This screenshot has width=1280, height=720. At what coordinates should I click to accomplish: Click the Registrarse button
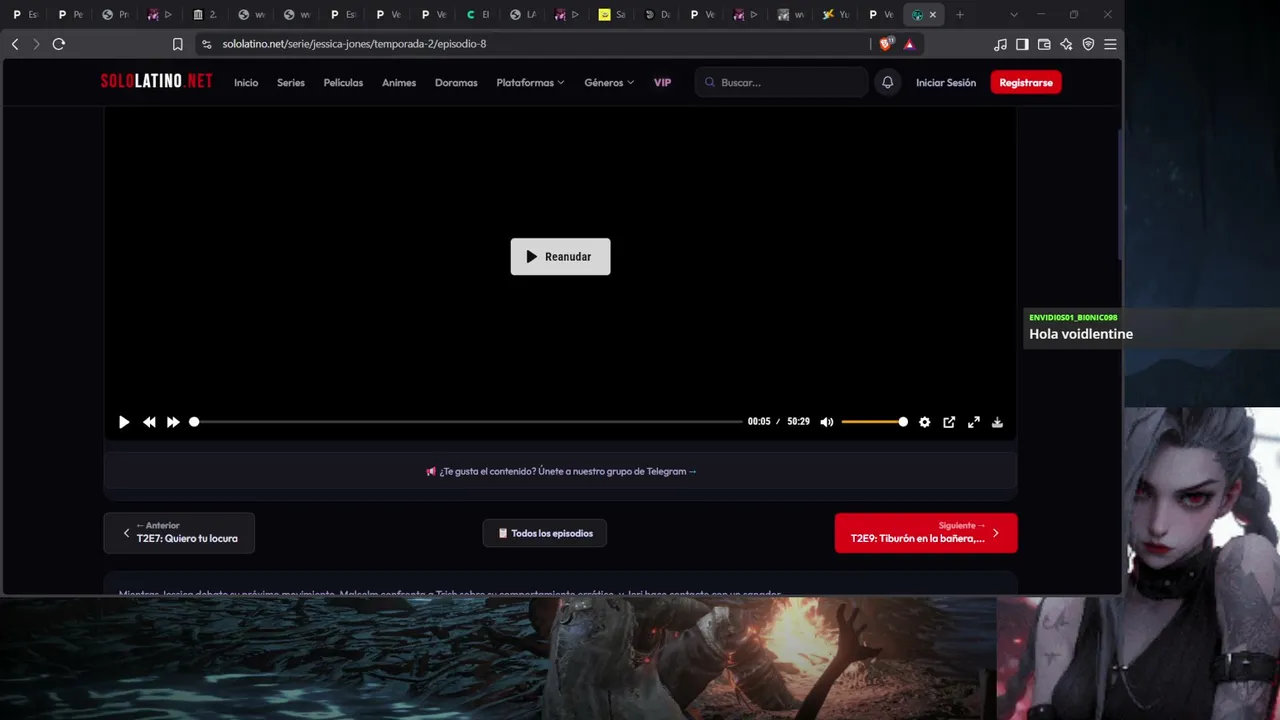tap(1026, 82)
